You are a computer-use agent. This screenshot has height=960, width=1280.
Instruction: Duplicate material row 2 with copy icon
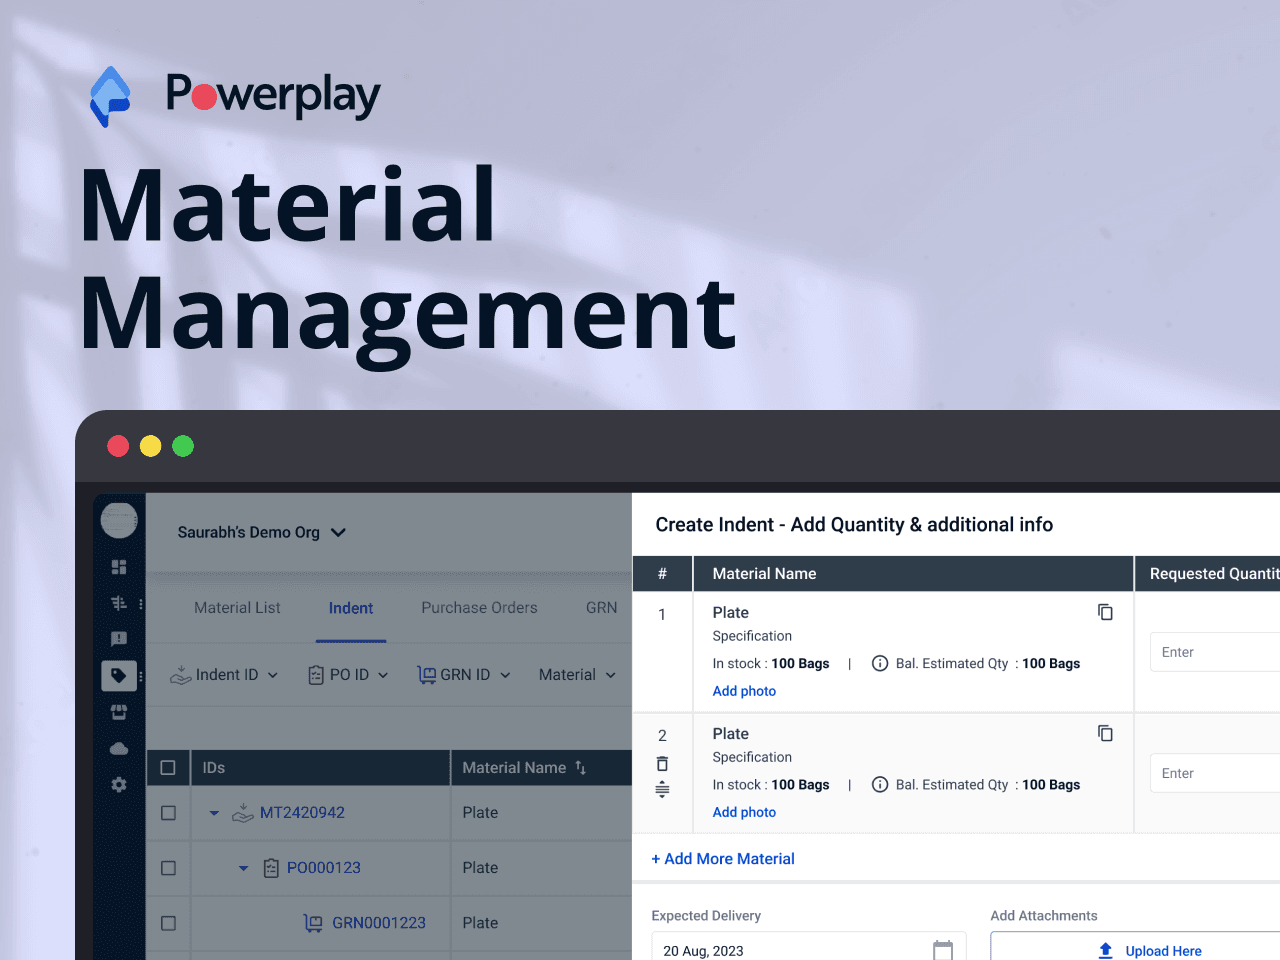[x=1105, y=733]
